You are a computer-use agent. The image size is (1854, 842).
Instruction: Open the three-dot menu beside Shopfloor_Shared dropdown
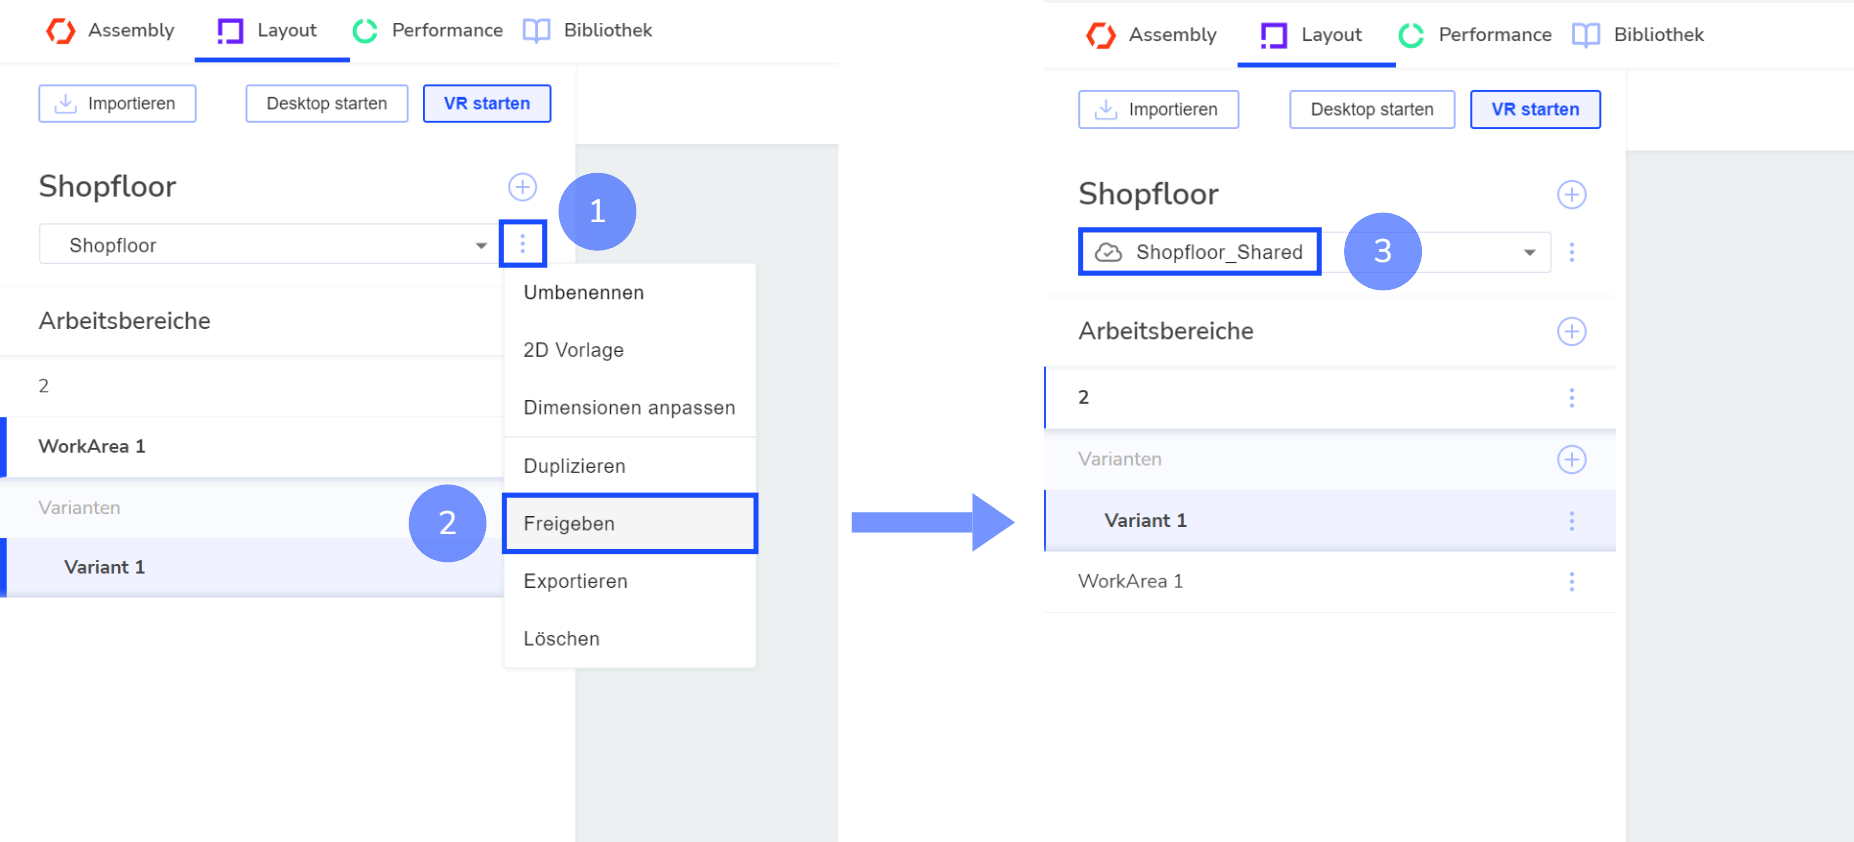(1571, 252)
